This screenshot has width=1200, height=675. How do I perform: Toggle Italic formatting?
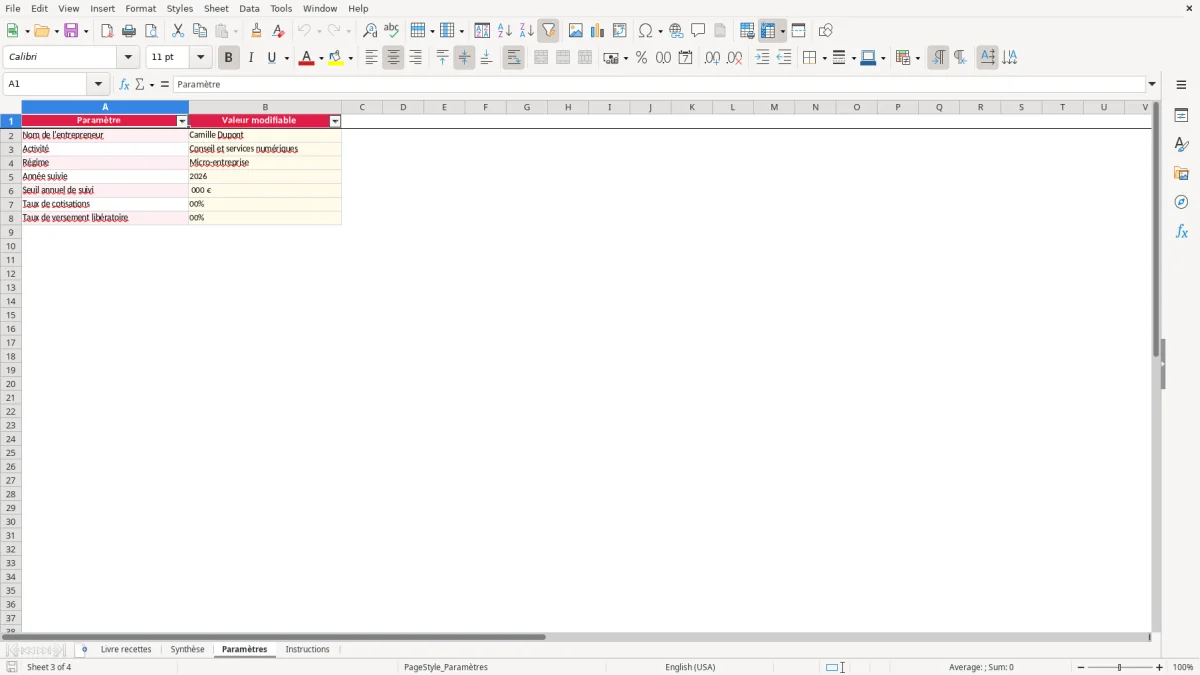pyautogui.click(x=250, y=58)
